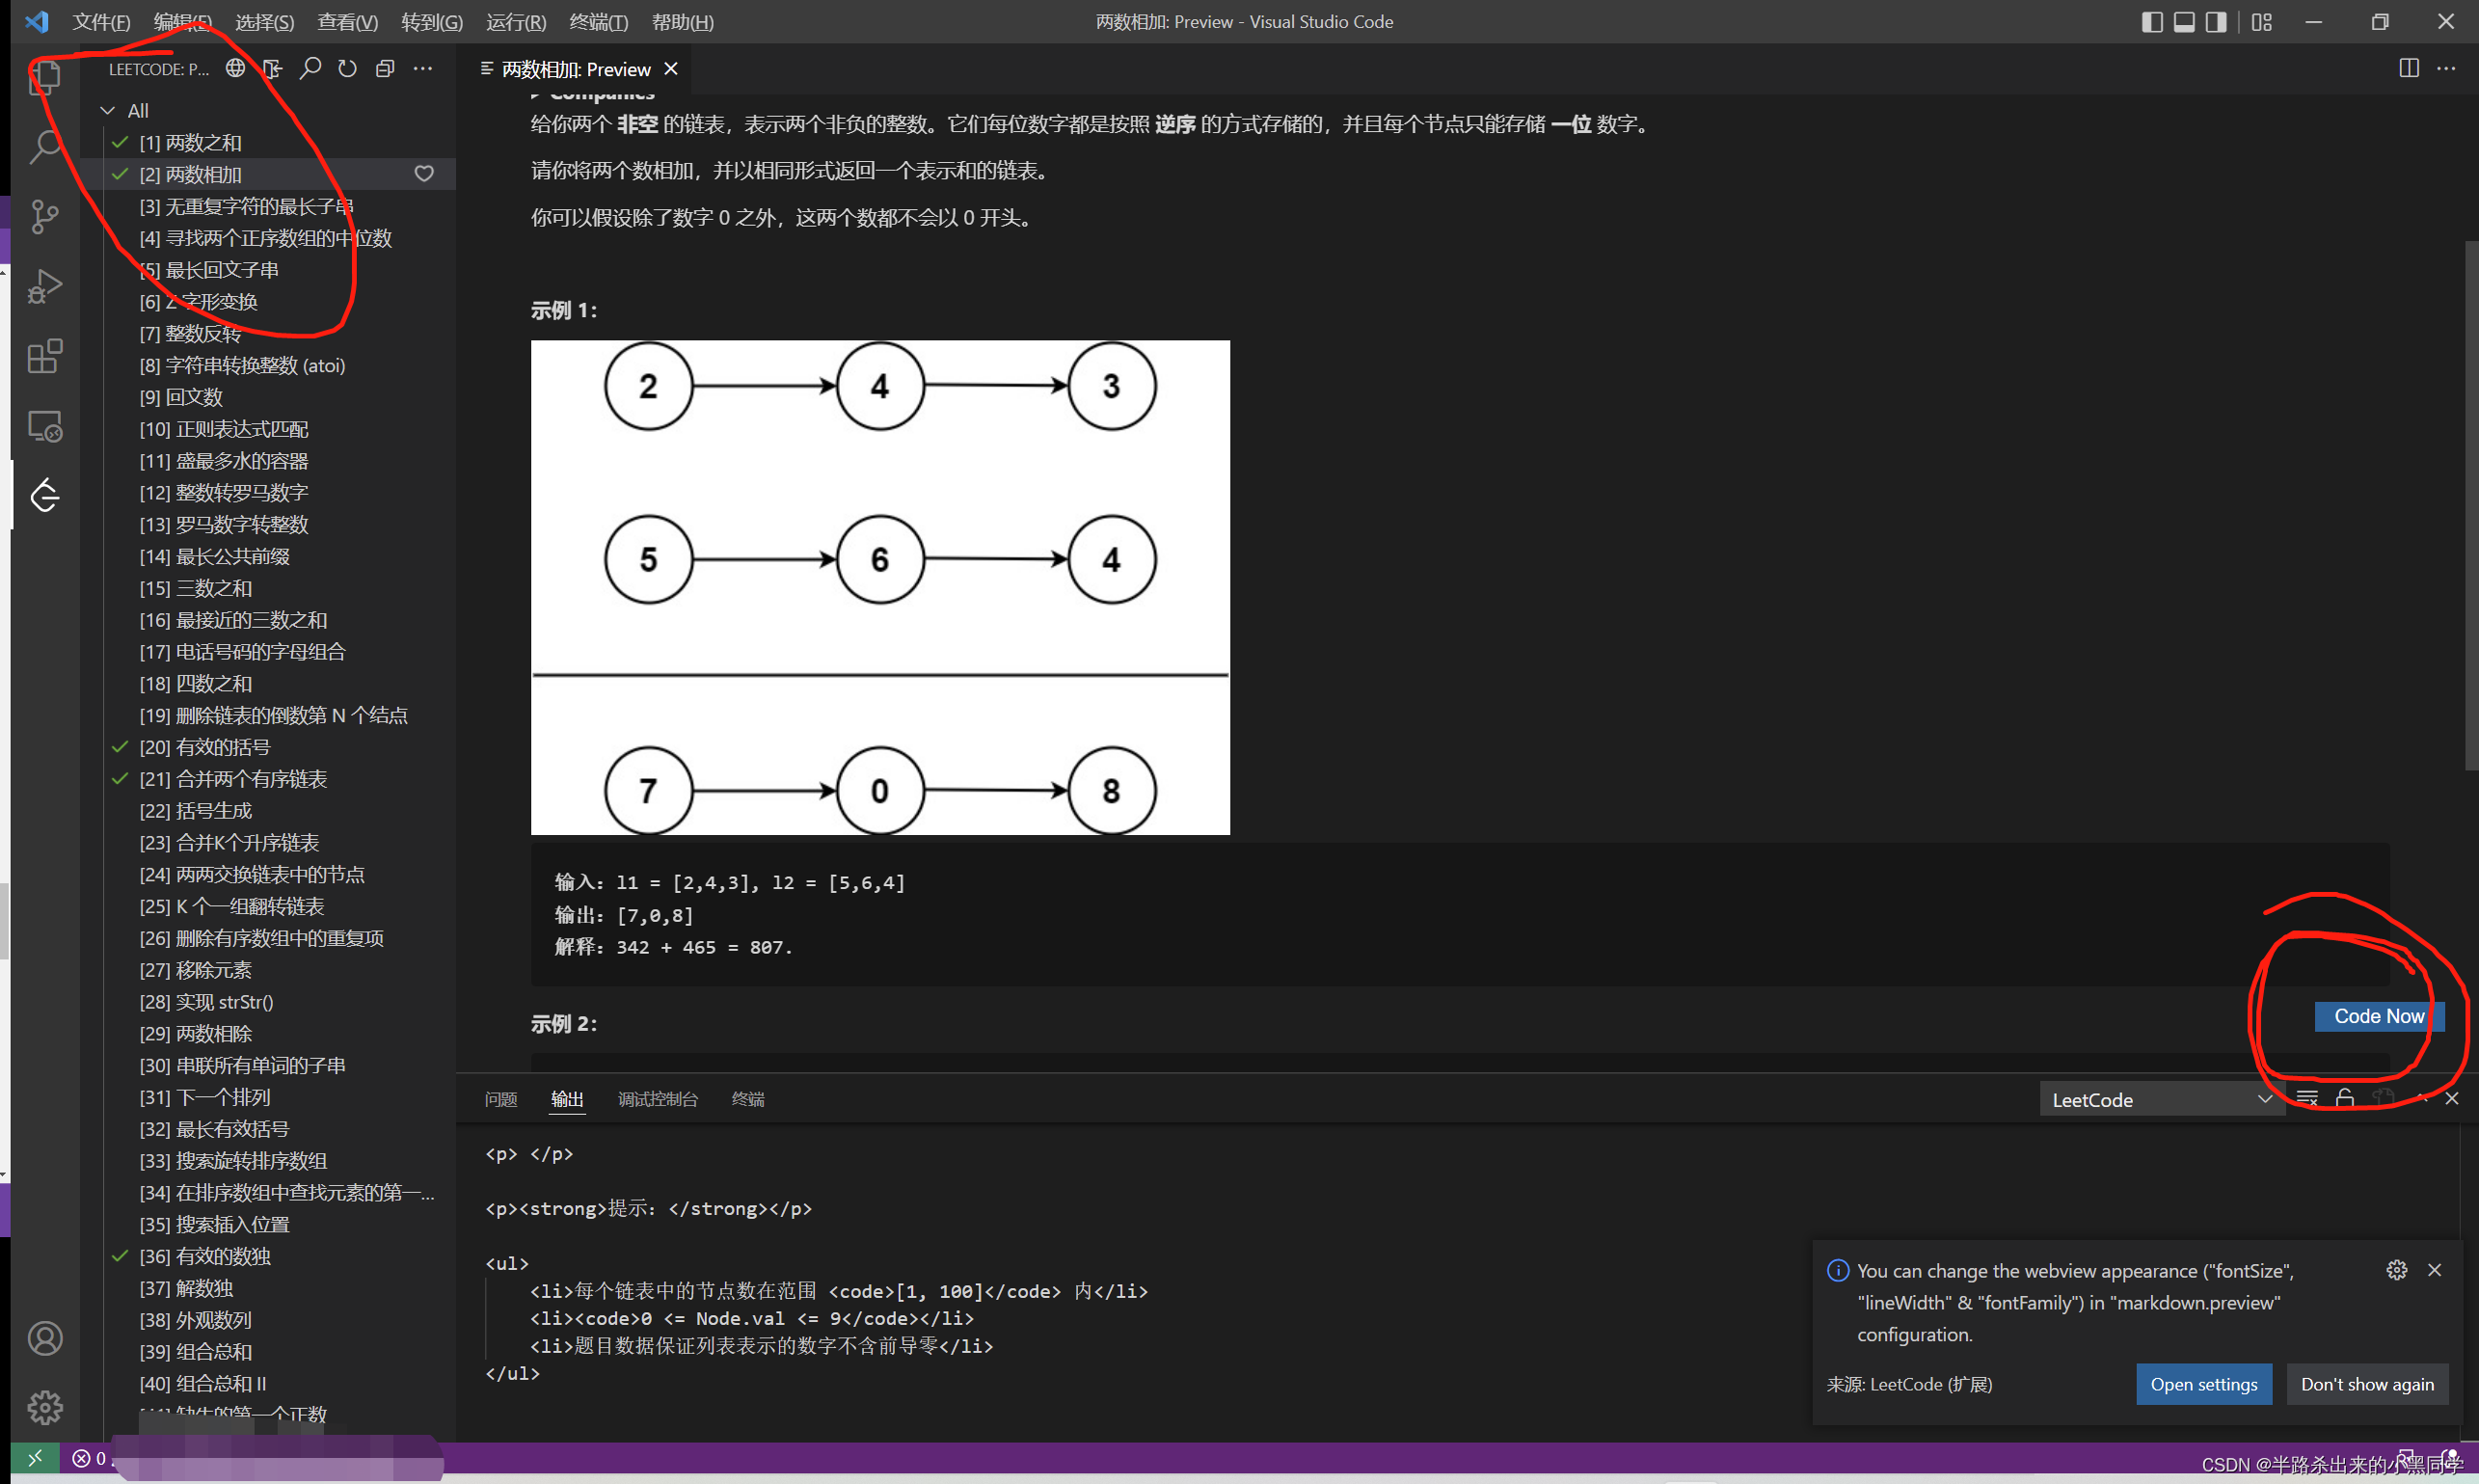Open the Extensions view
The width and height of the screenshot is (2479, 1484).
(45, 356)
